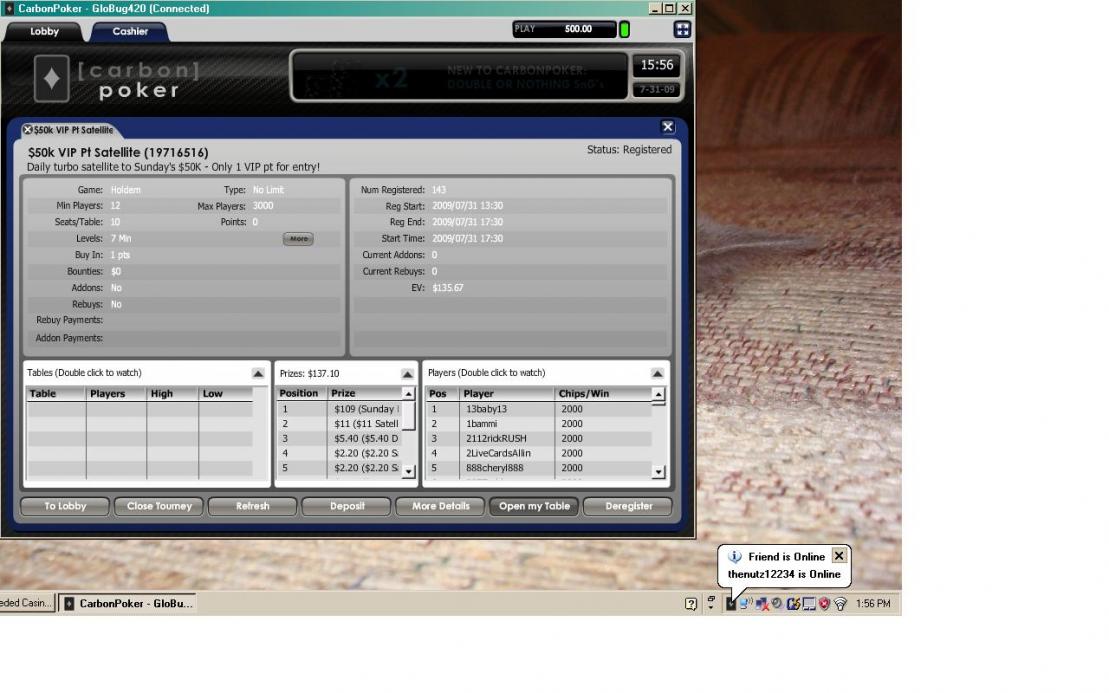Click the More button beside Levels
The height and width of the screenshot is (693, 1109).
click(x=298, y=239)
